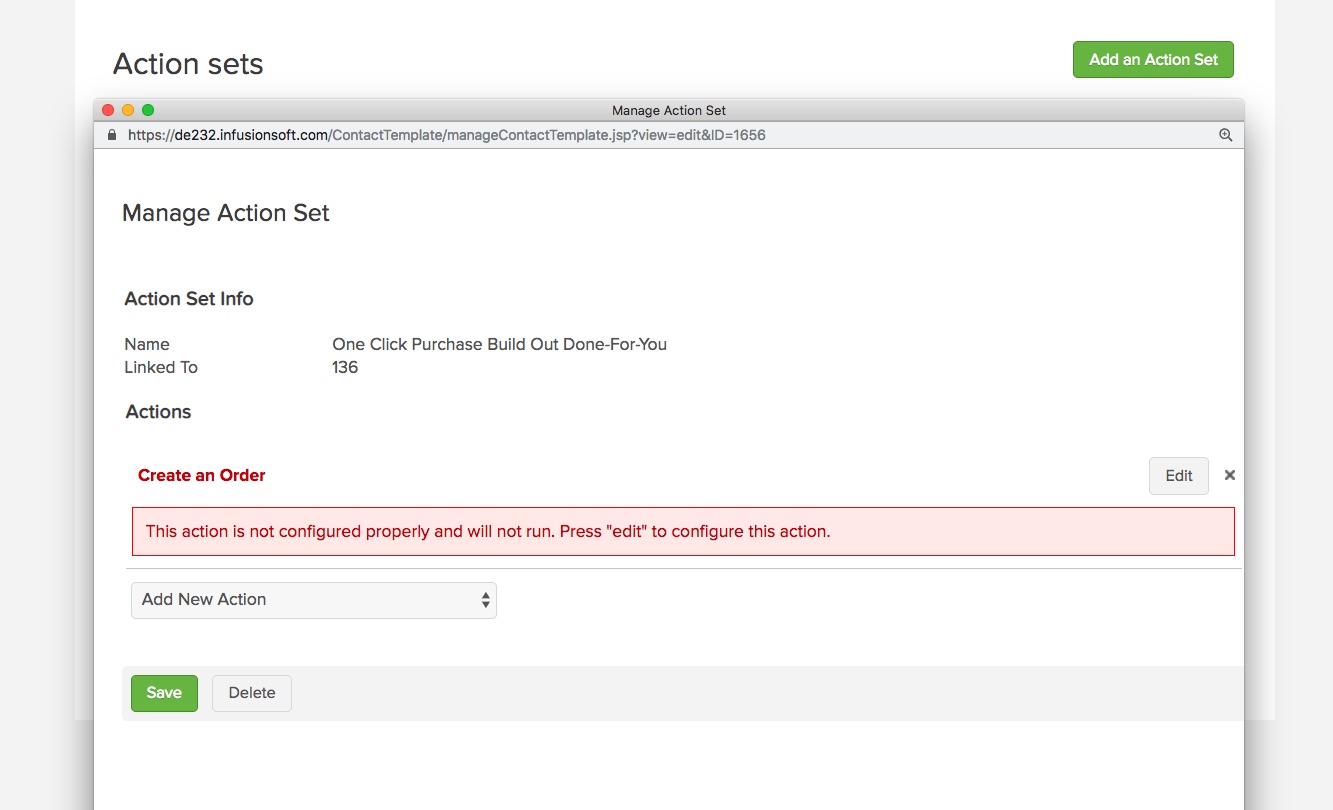Click the action set Name value text
Viewport: 1333px width, 810px height.
pos(499,344)
